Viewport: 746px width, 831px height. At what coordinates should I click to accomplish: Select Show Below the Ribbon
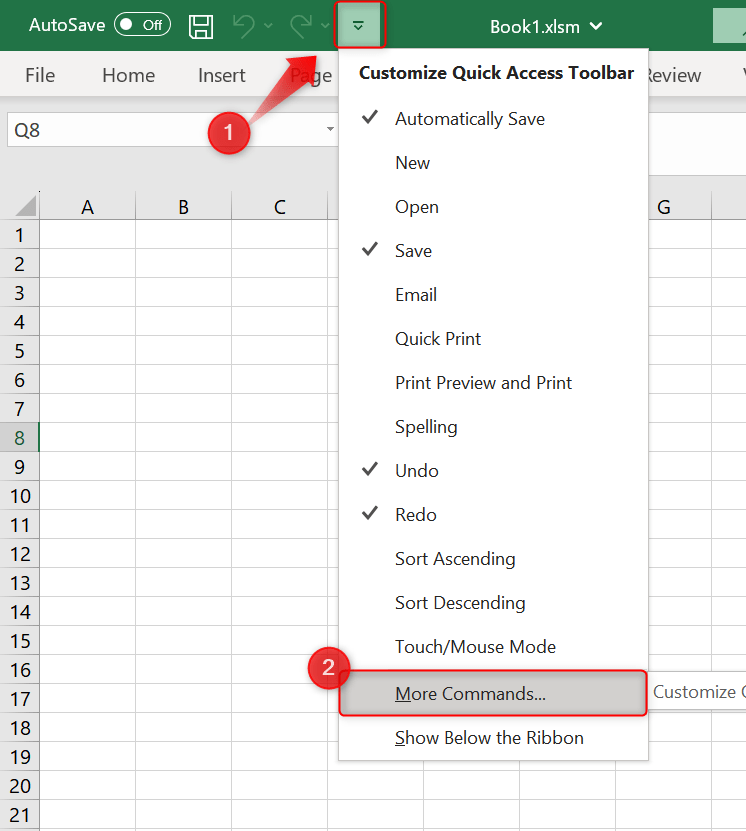489,737
